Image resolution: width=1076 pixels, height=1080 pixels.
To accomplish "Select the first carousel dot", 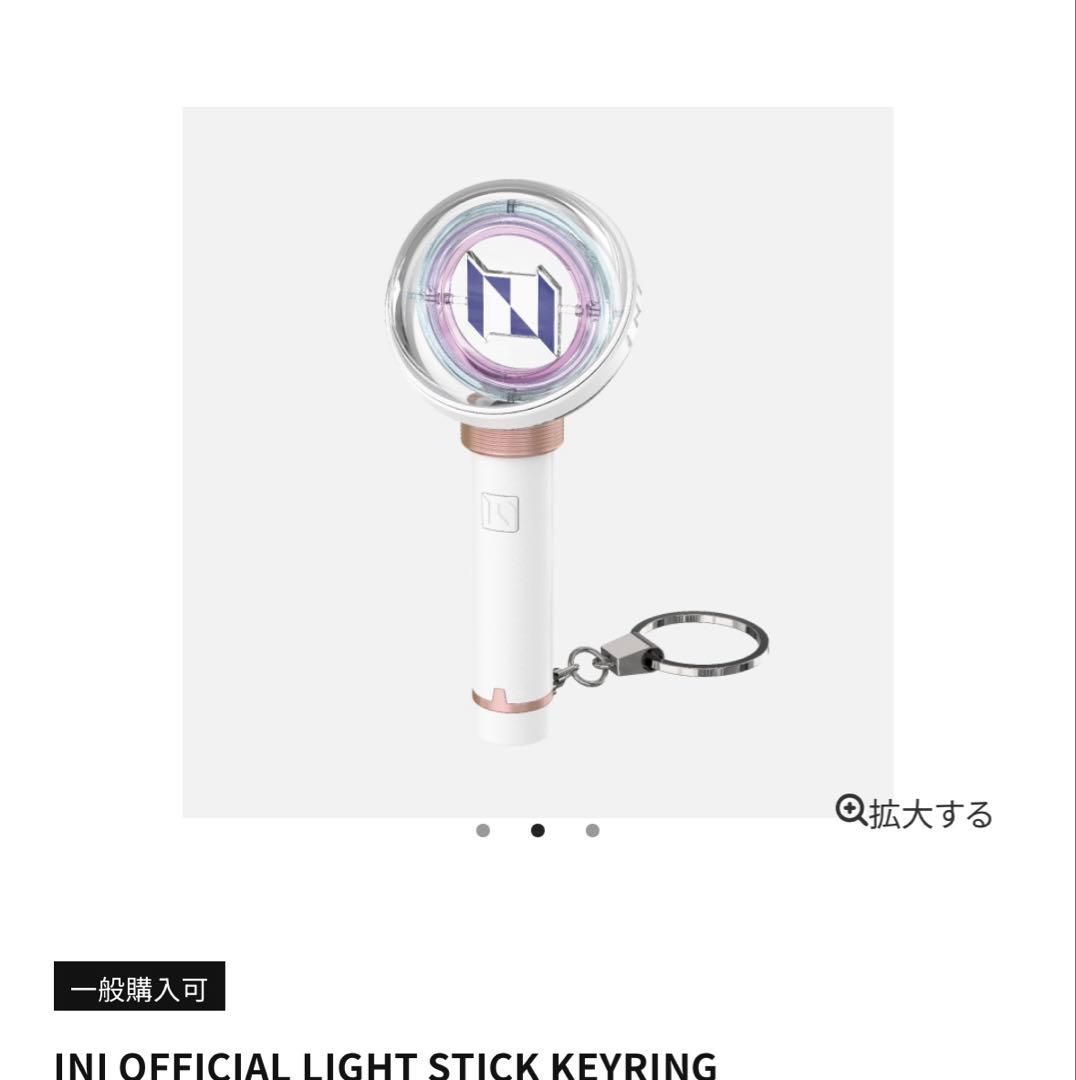I will click(x=483, y=831).
